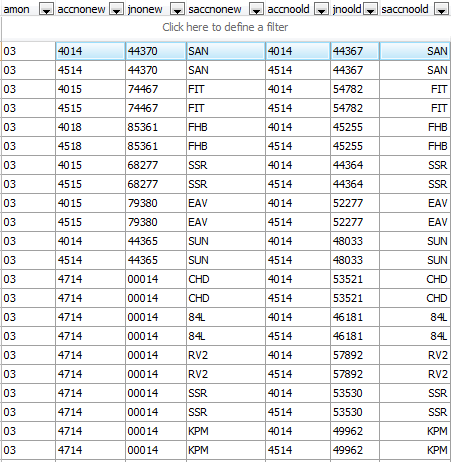
Task: Select jnonew cell 74467 in 4515 row
Action: click(x=156, y=108)
